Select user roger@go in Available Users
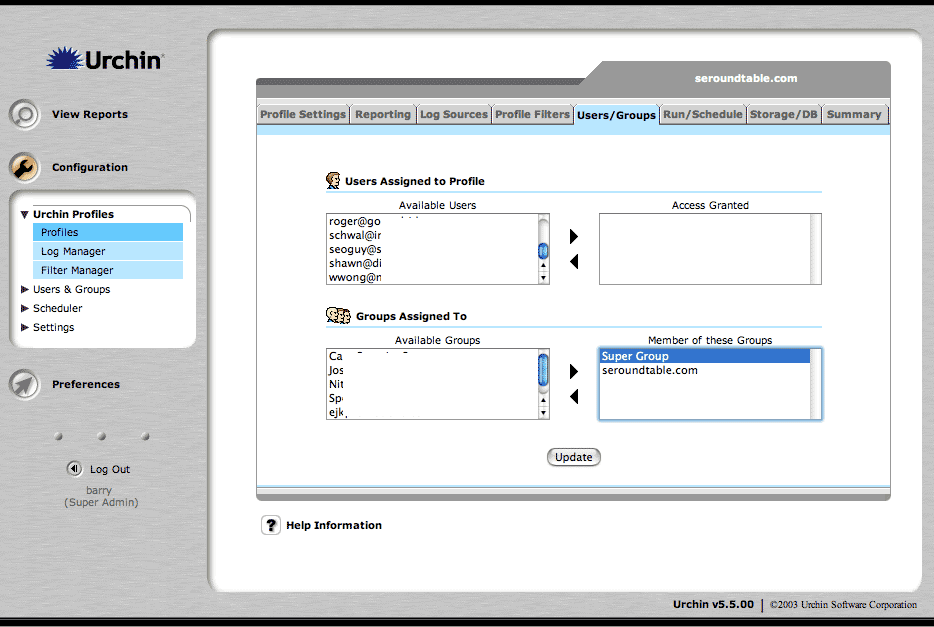The image size is (934, 627). click(432, 221)
